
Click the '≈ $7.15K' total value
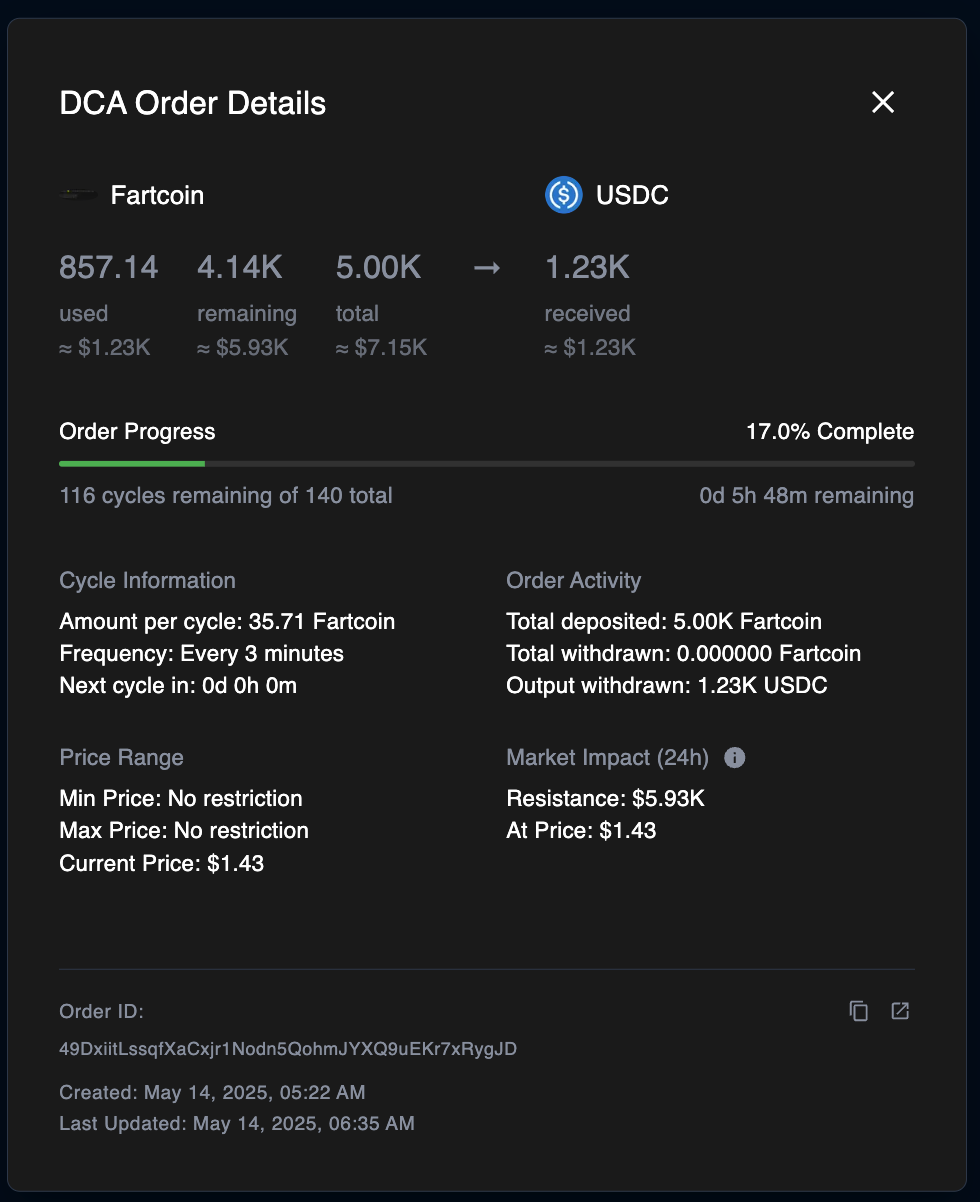tap(381, 348)
